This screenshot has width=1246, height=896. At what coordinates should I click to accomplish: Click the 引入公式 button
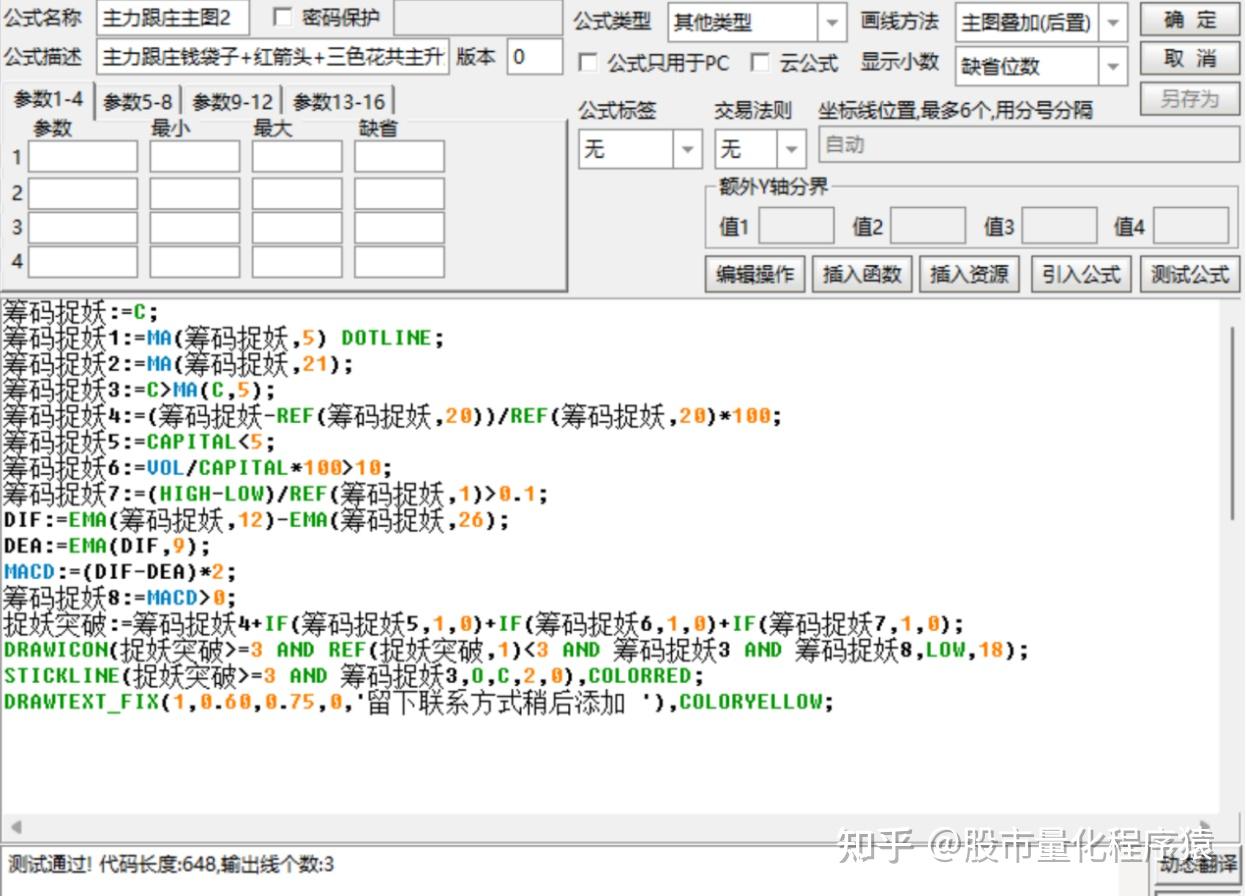(x=1081, y=274)
